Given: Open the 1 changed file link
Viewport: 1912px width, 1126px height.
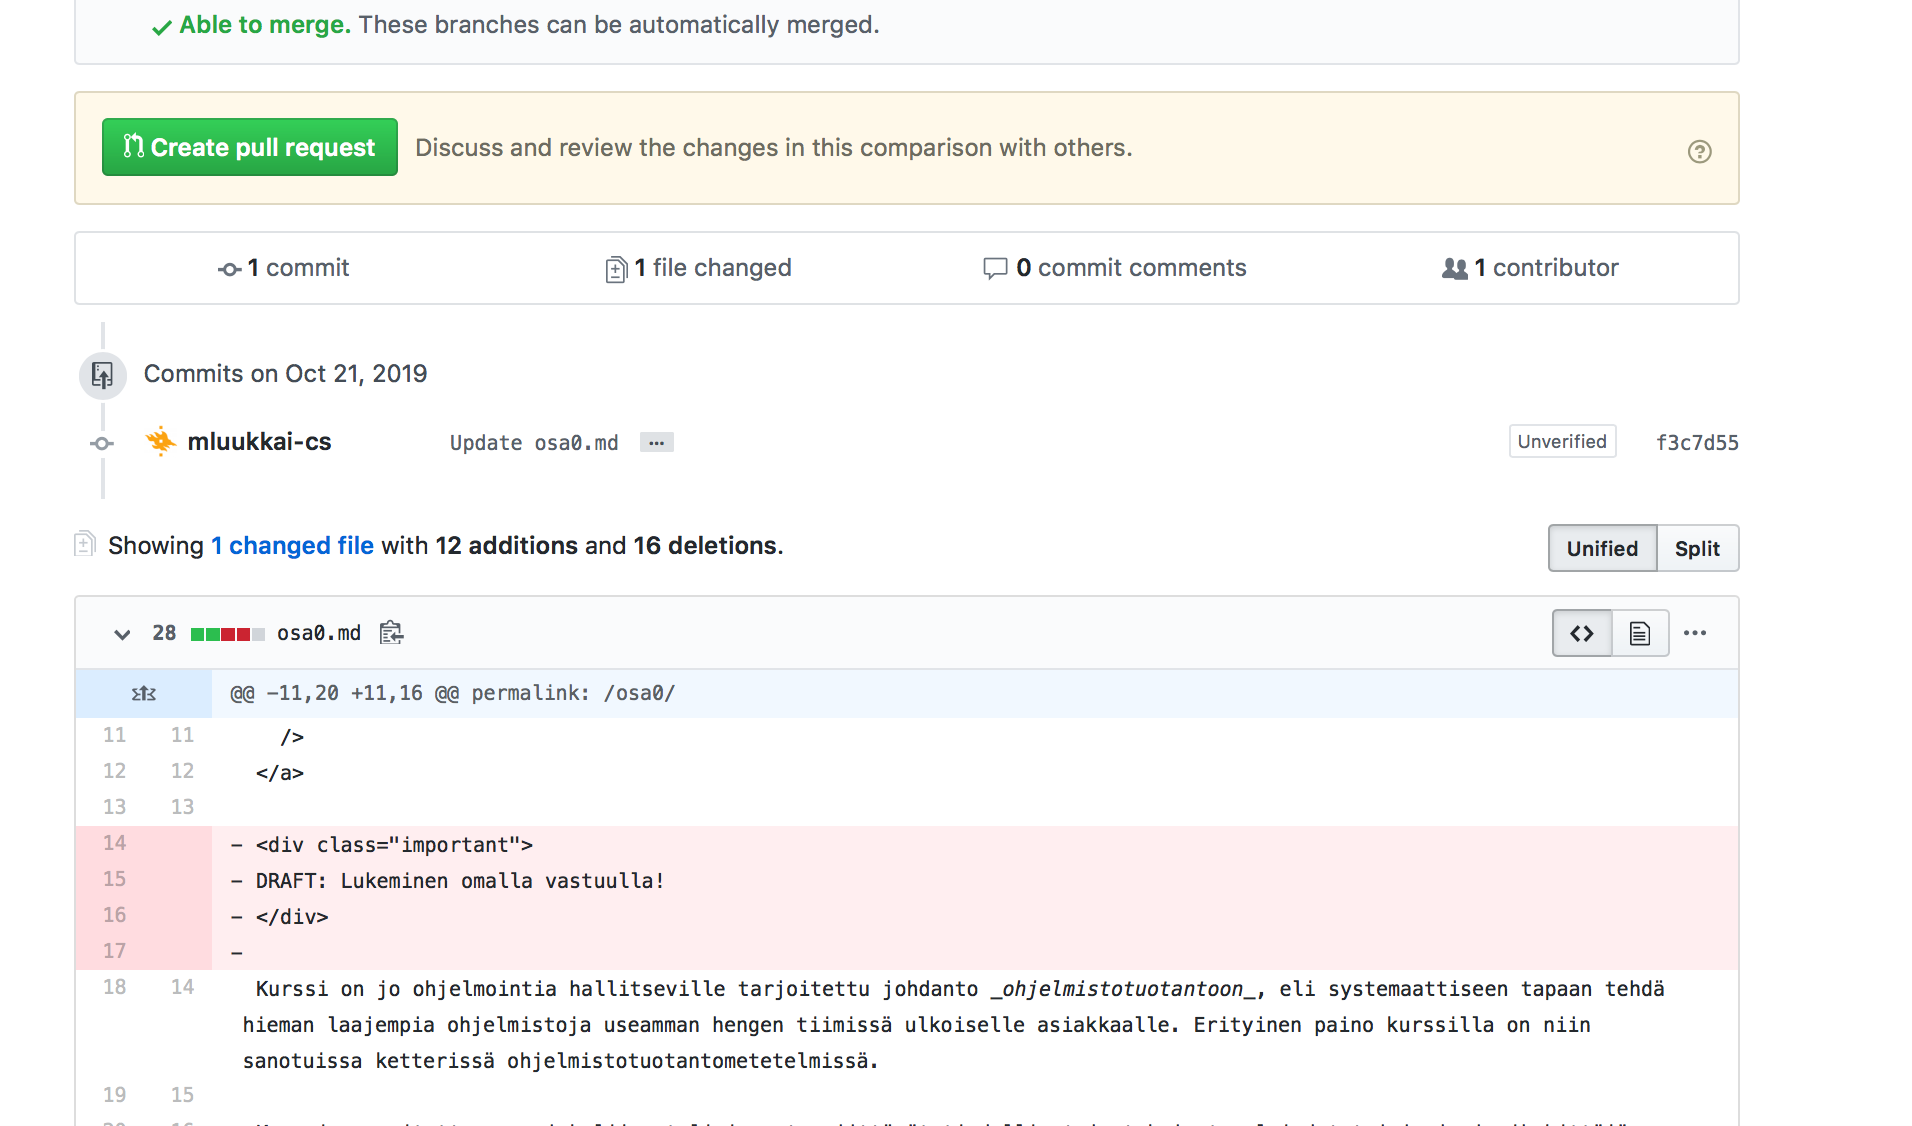Looking at the screenshot, I should pyautogui.click(x=292, y=545).
